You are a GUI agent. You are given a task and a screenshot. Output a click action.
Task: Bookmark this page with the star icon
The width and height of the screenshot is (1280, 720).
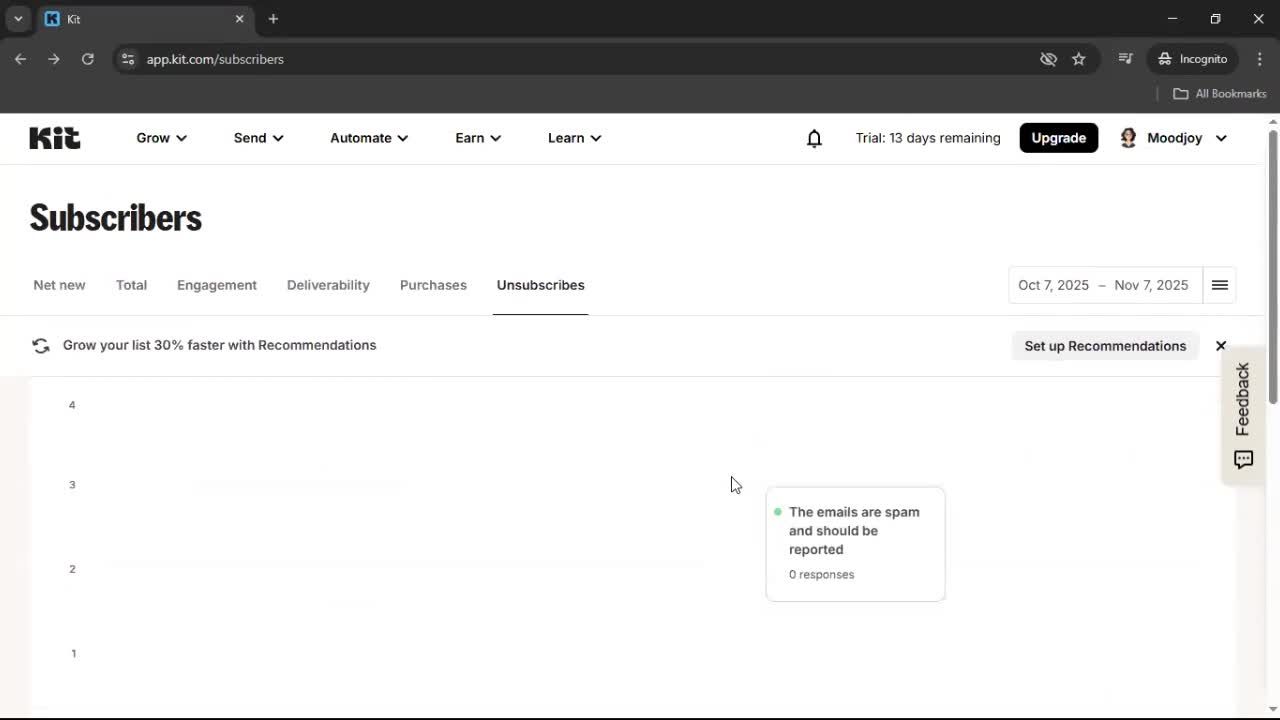point(1079,59)
